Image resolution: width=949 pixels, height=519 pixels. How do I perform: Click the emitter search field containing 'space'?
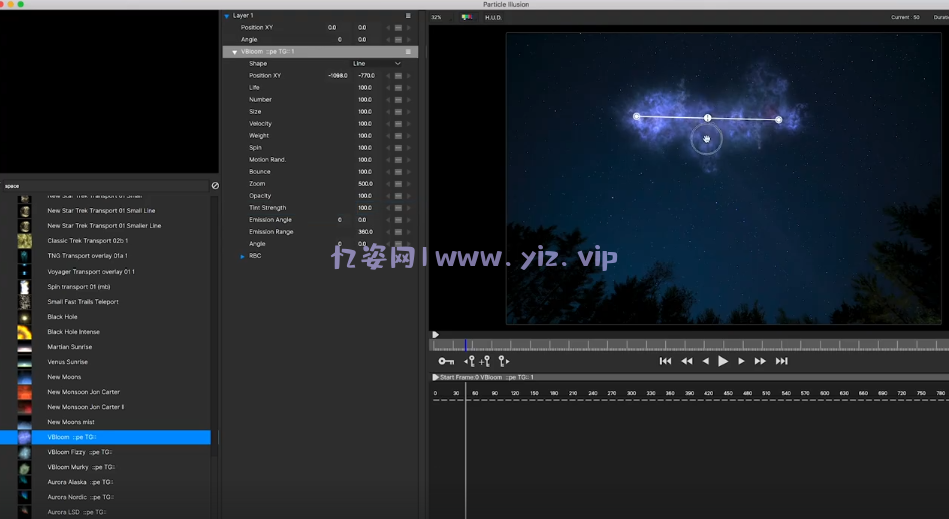point(105,186)
